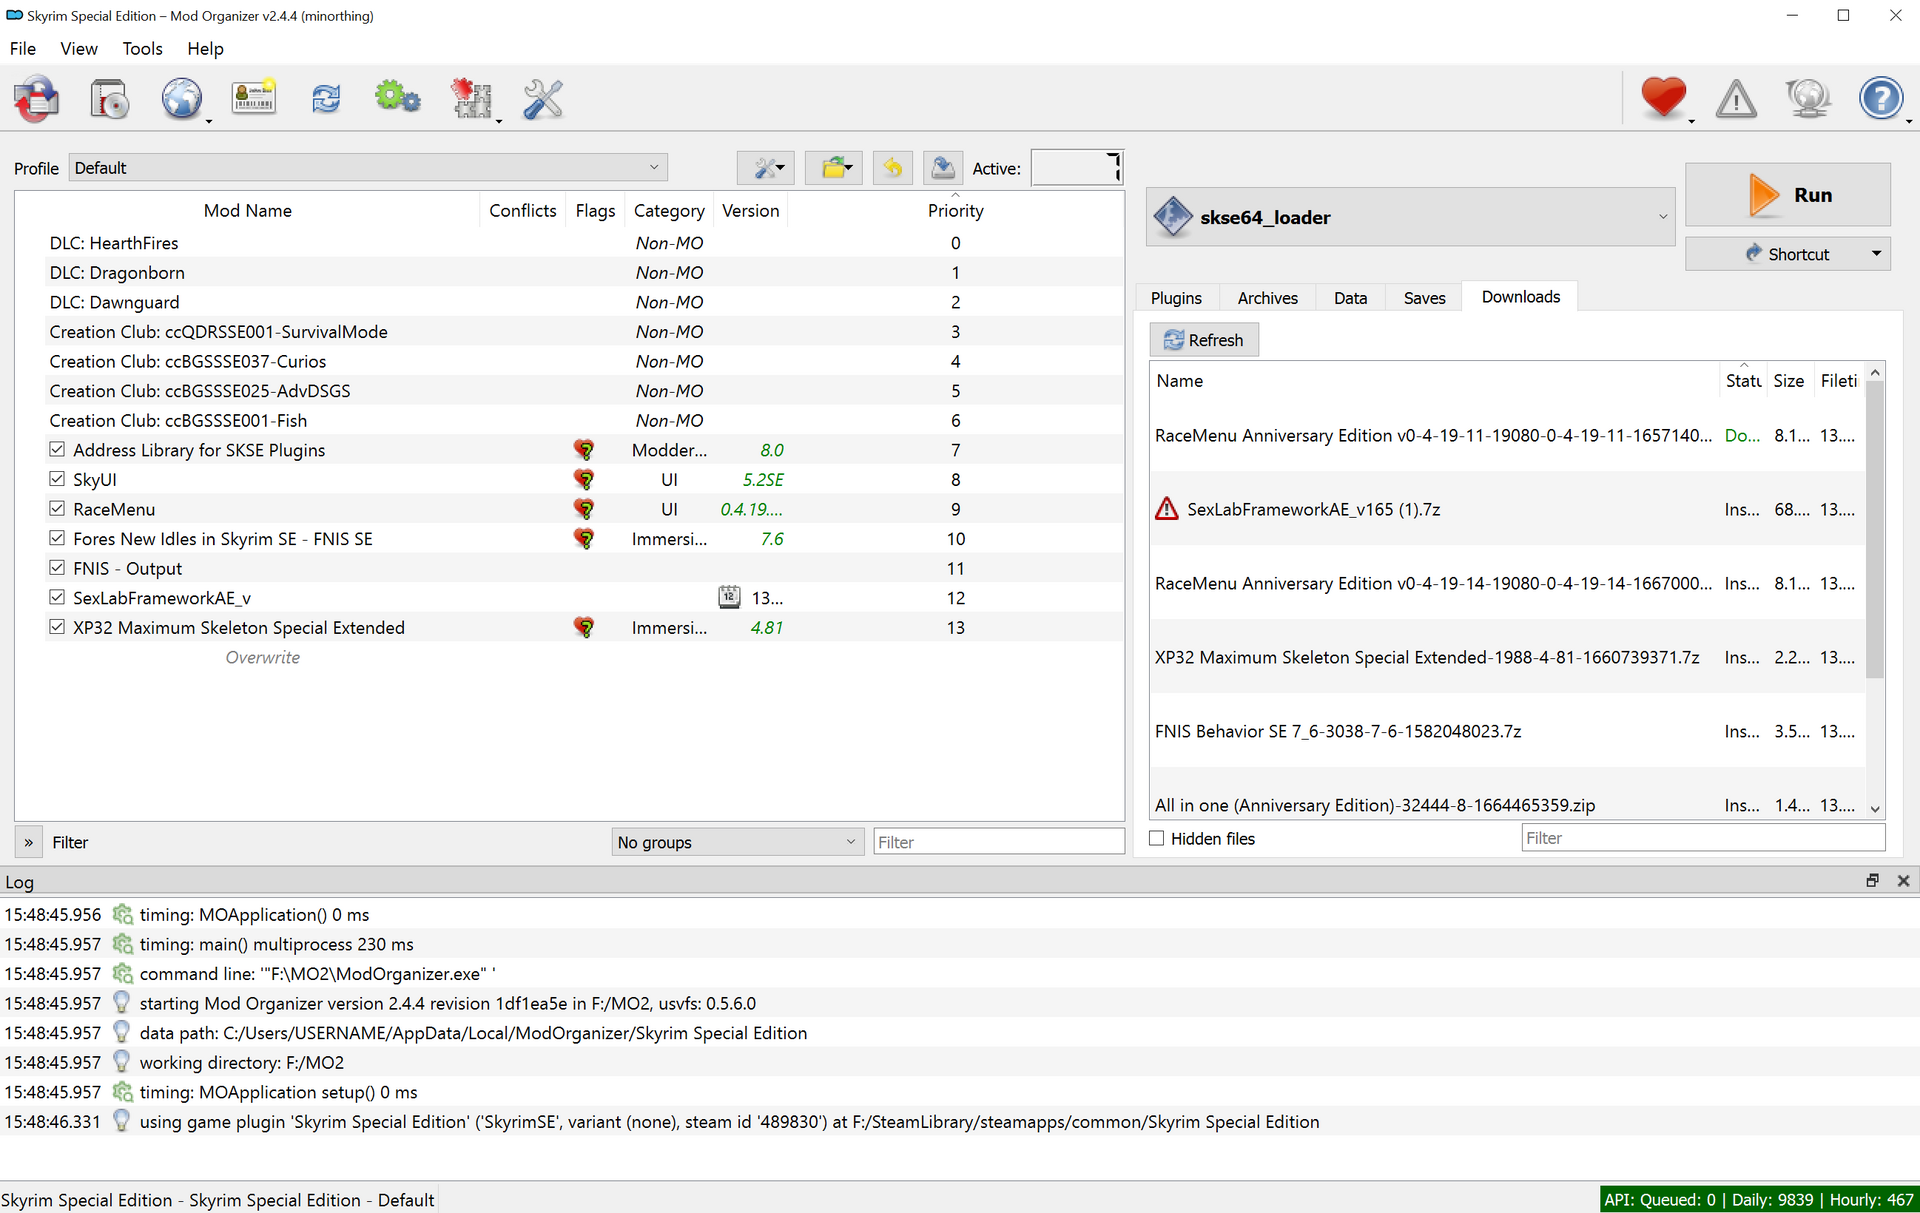Click the mod list Filter input field

click(x=999, y=842)
